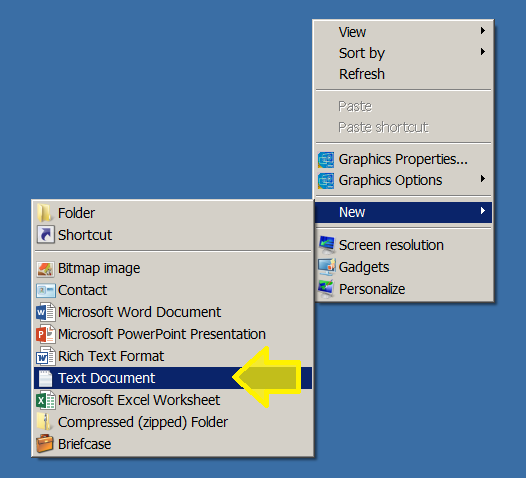This screenshot has height=478, width=526.
Task: Select the greyed Paste shortcut entry
Action: tap(404, 127)
